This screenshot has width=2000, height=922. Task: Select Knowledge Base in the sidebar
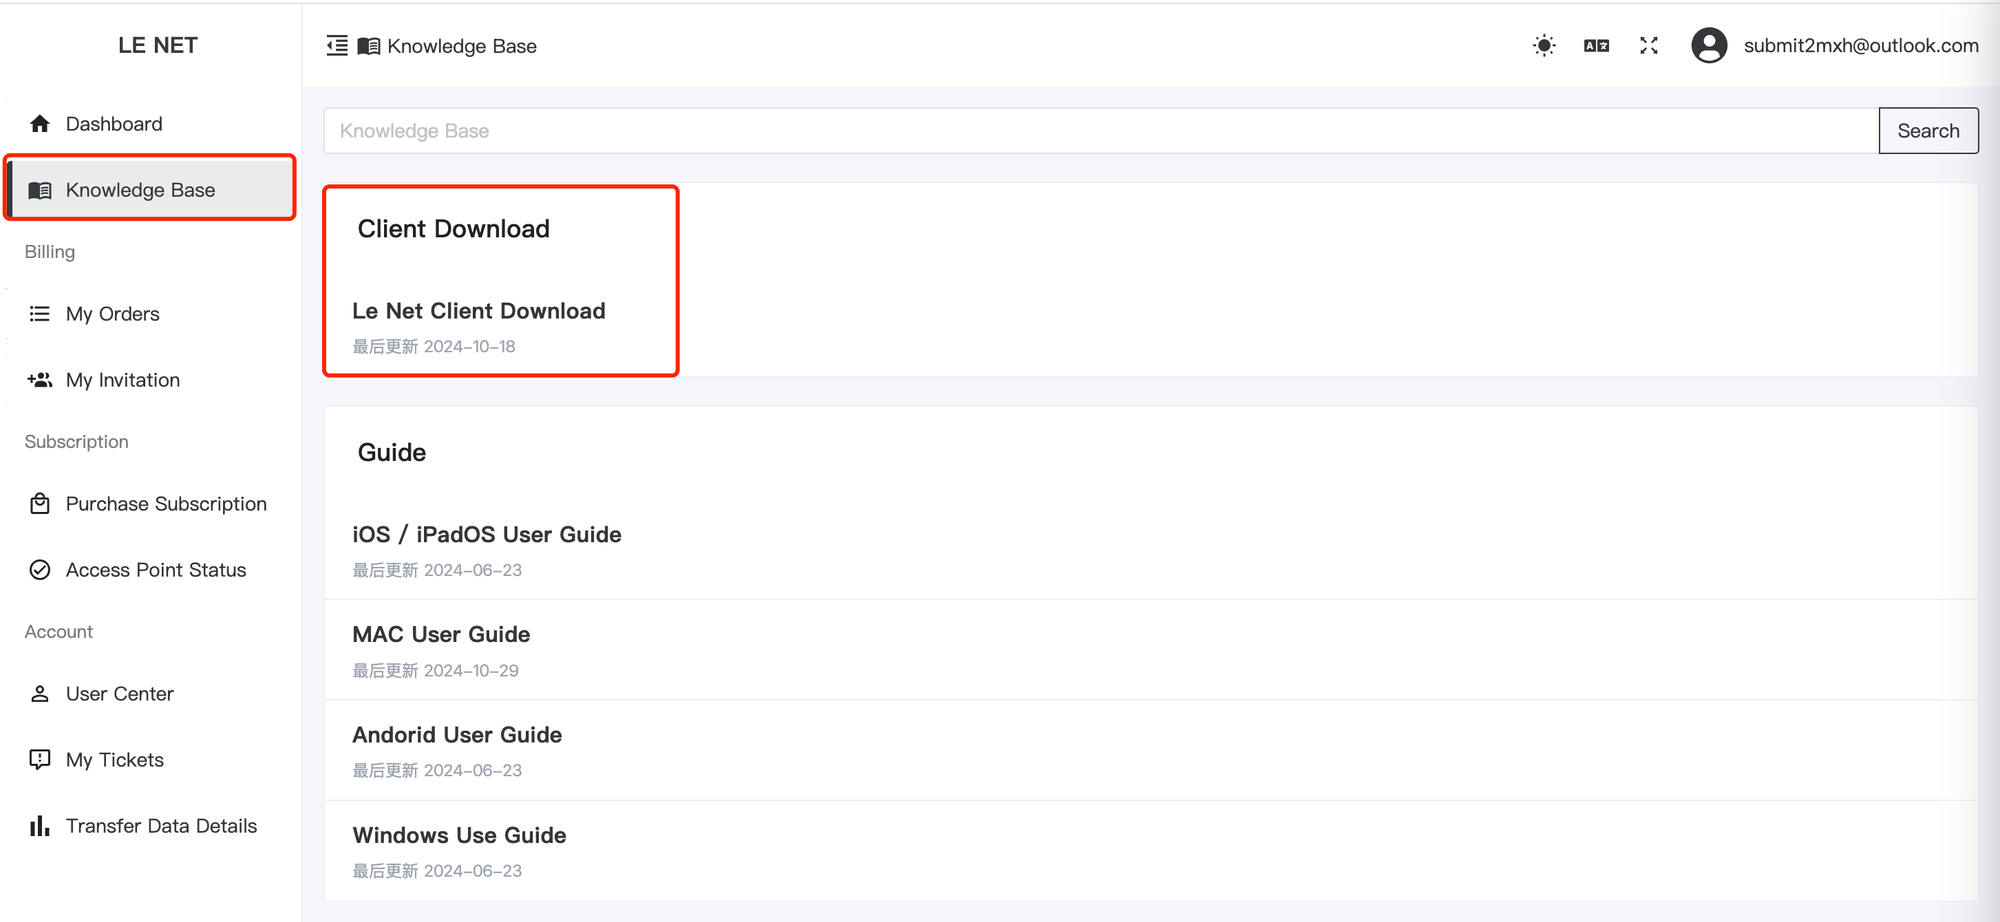[140, 190]
